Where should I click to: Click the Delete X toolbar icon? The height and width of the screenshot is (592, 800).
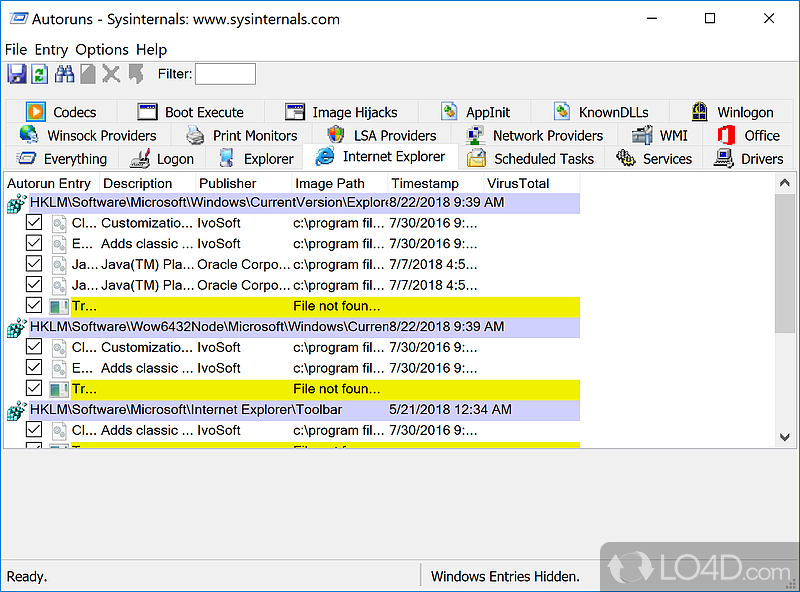coord(111,74)
